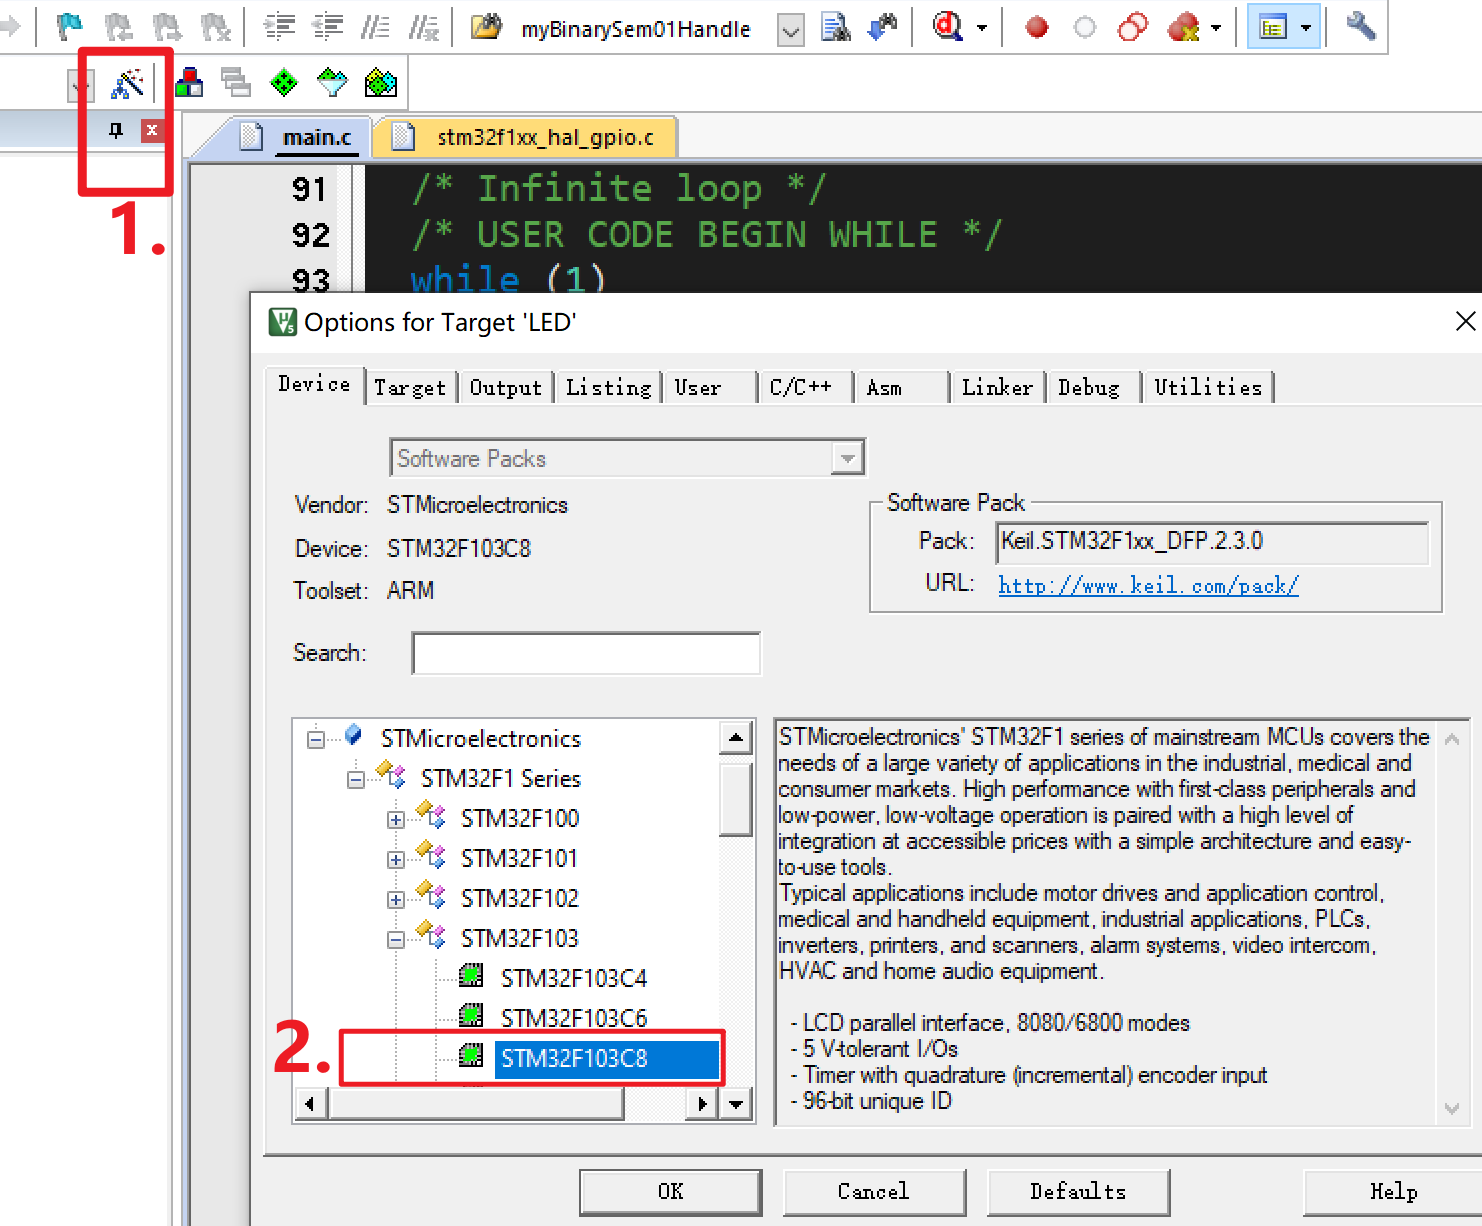1482x1226 pixels.
Task: Switch to stm32f1xx_hal_gpio.c tab
Action: 529,137
